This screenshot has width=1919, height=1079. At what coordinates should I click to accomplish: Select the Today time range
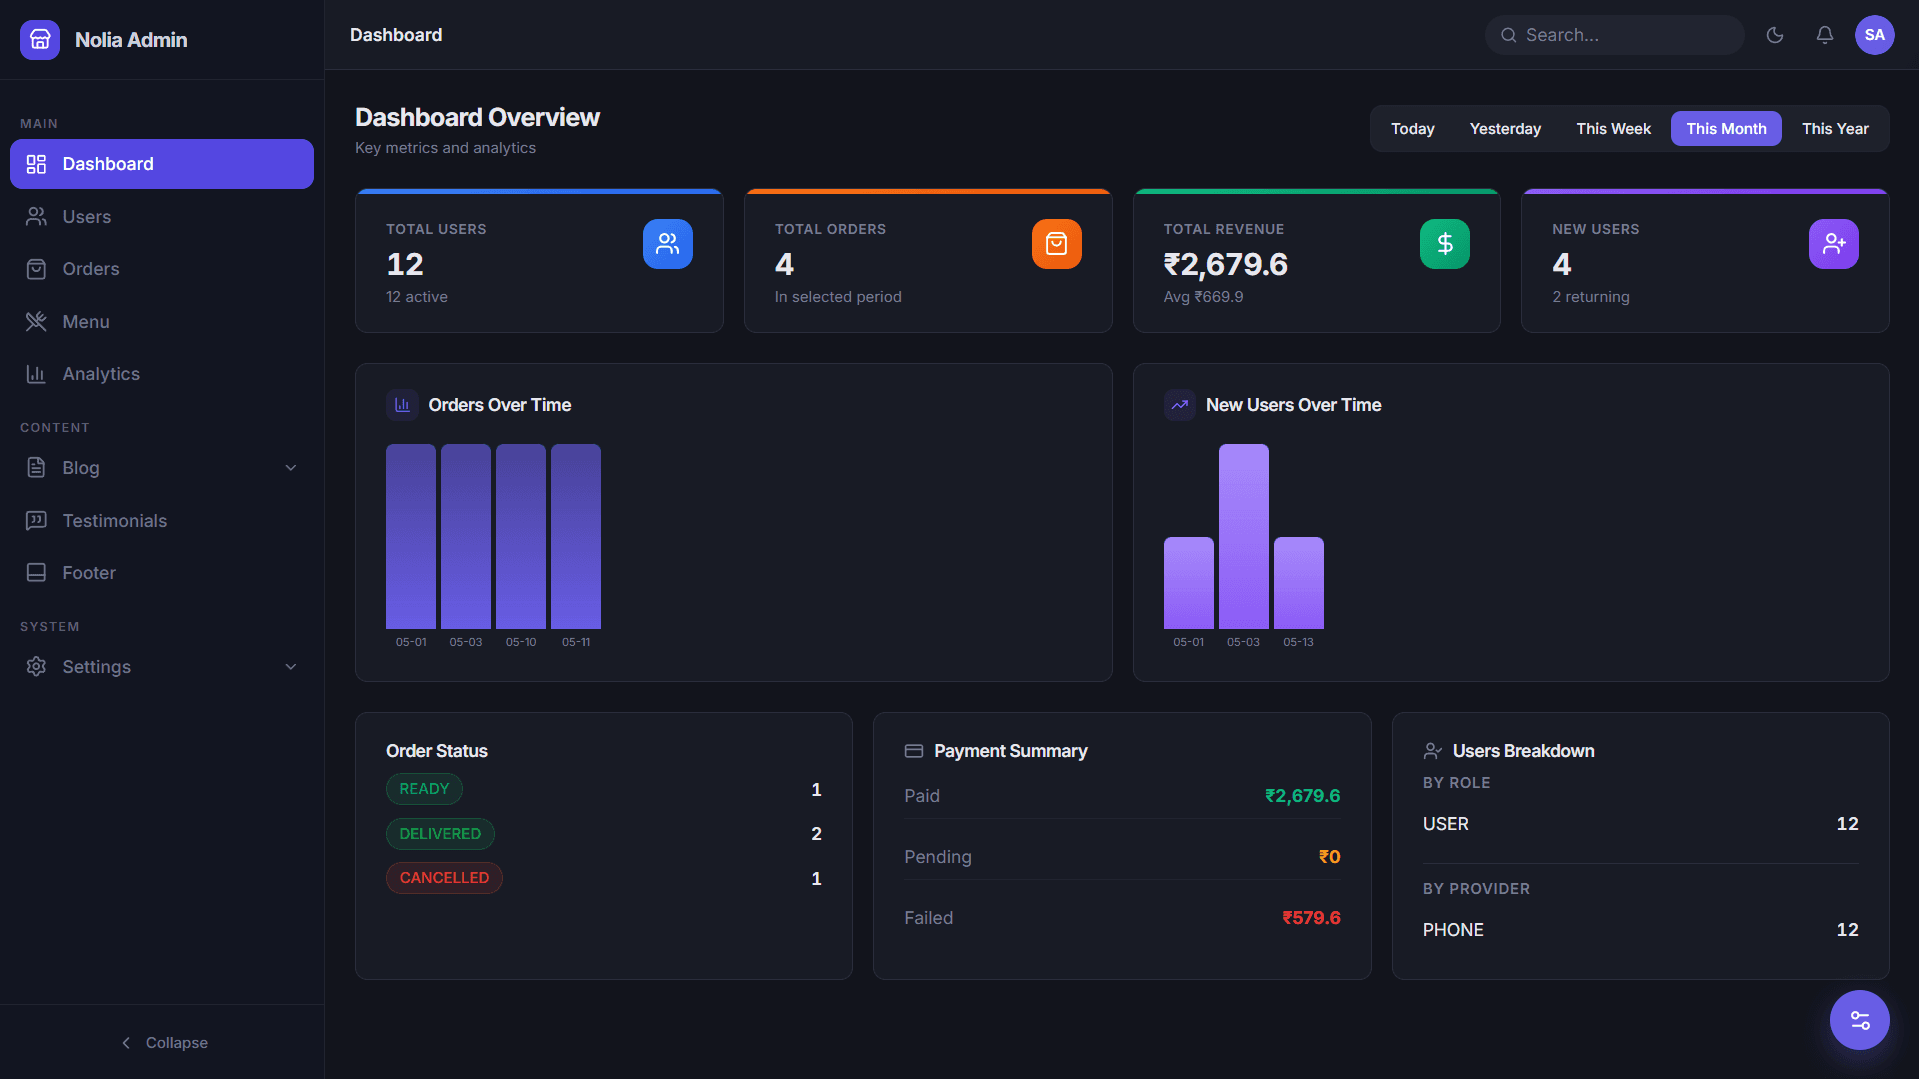[x=1412, y=129]
